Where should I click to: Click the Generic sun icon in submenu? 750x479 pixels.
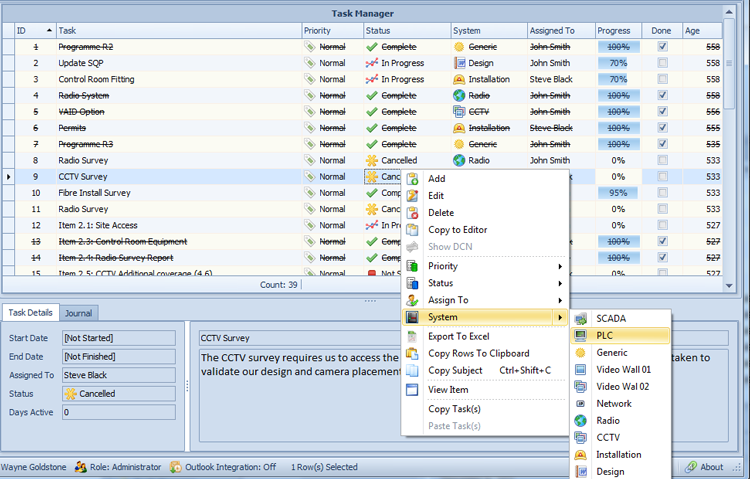(x=581, y=353)
